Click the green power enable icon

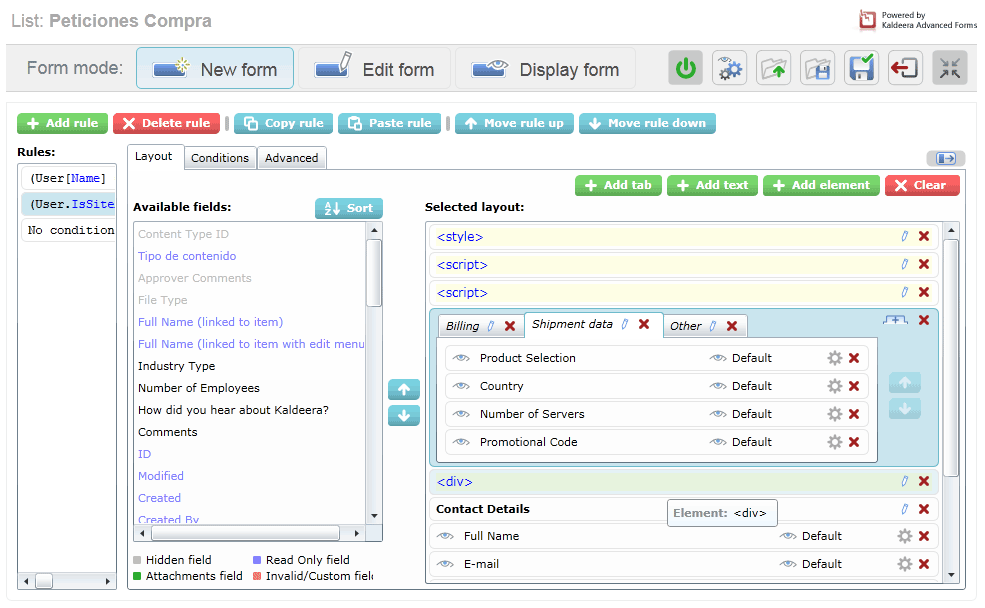pos(685,68)
